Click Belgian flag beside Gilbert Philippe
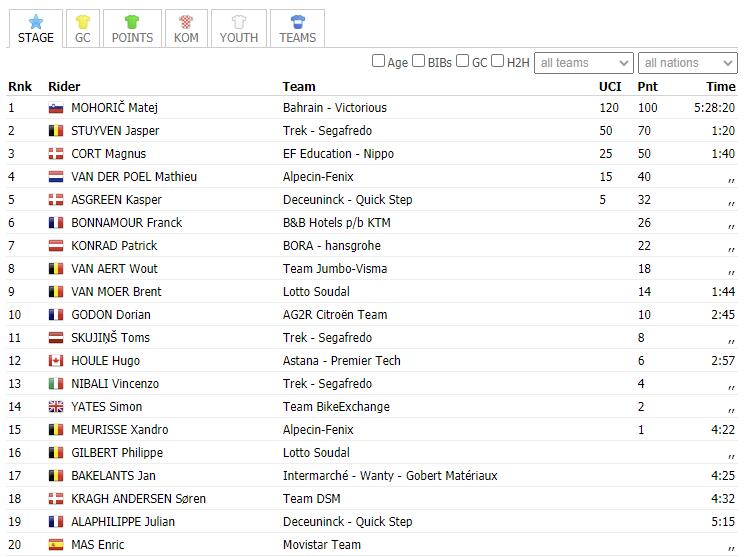Screen dimensions: 752x557 pos(56,453)
